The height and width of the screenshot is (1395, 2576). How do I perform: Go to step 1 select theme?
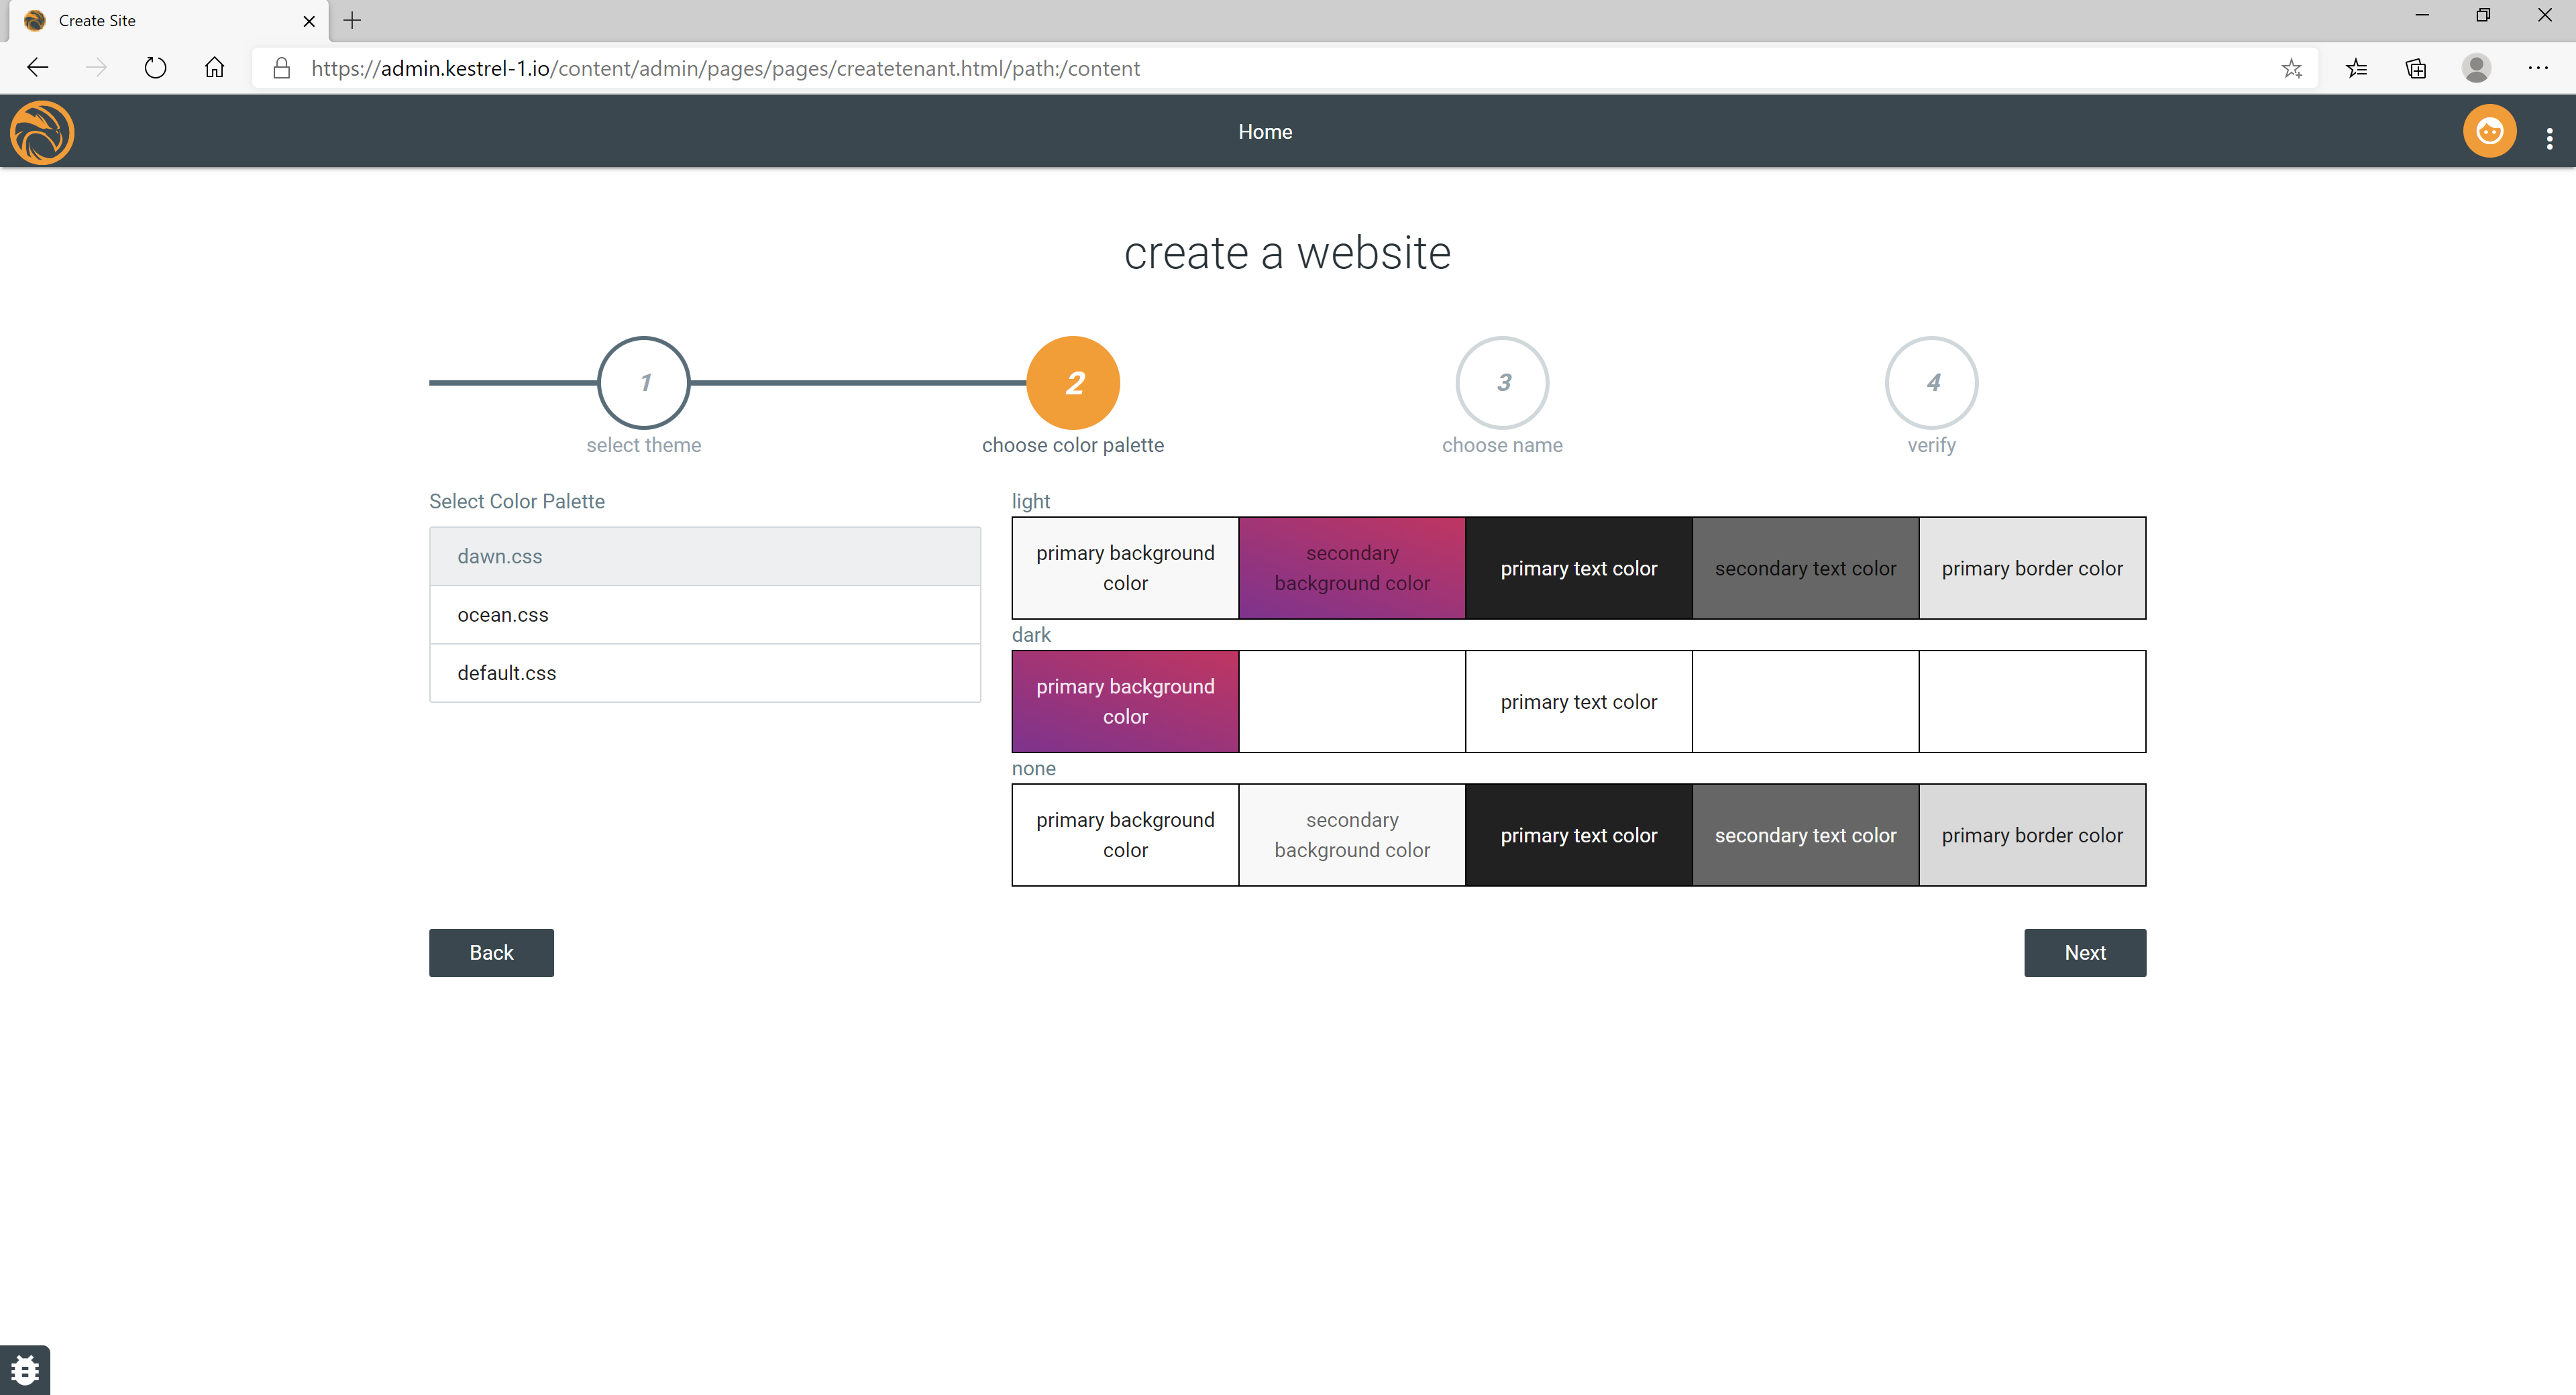point(644,383)
